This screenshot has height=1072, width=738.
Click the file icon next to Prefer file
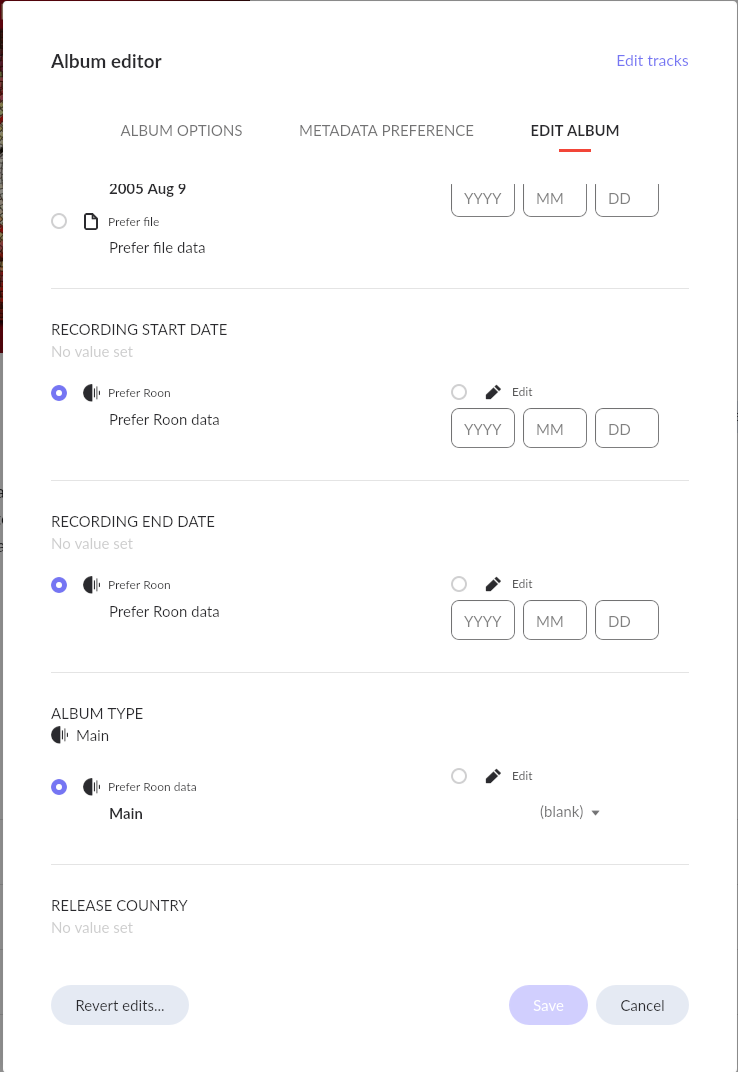(x=91, y=221)
